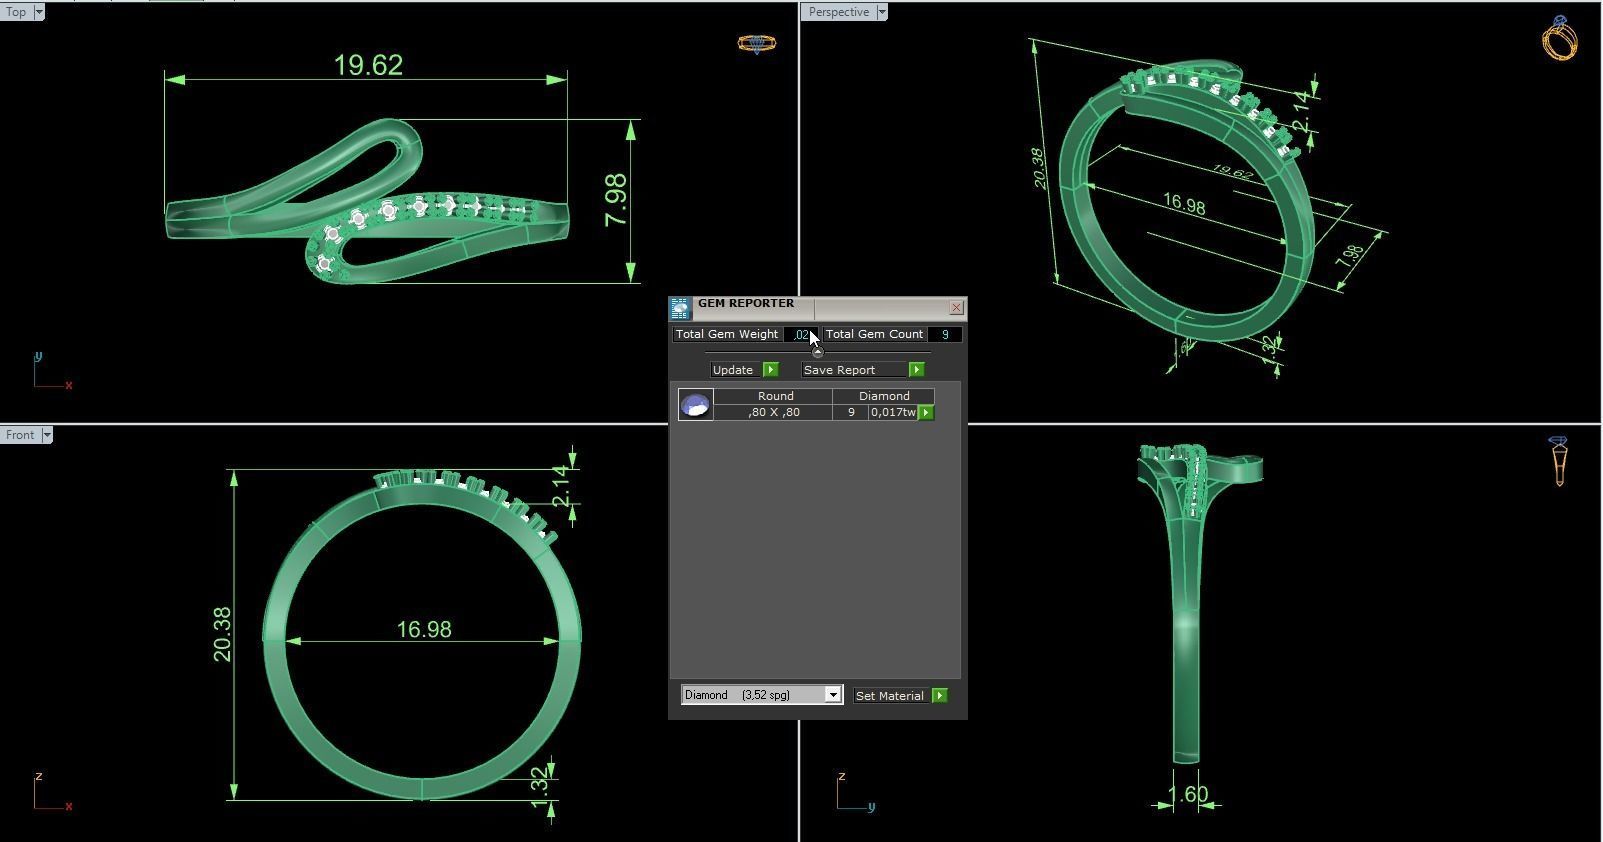Click the Gem Reporter title icon
Viewport: 1603px width, 842px height.
[680, 308]
